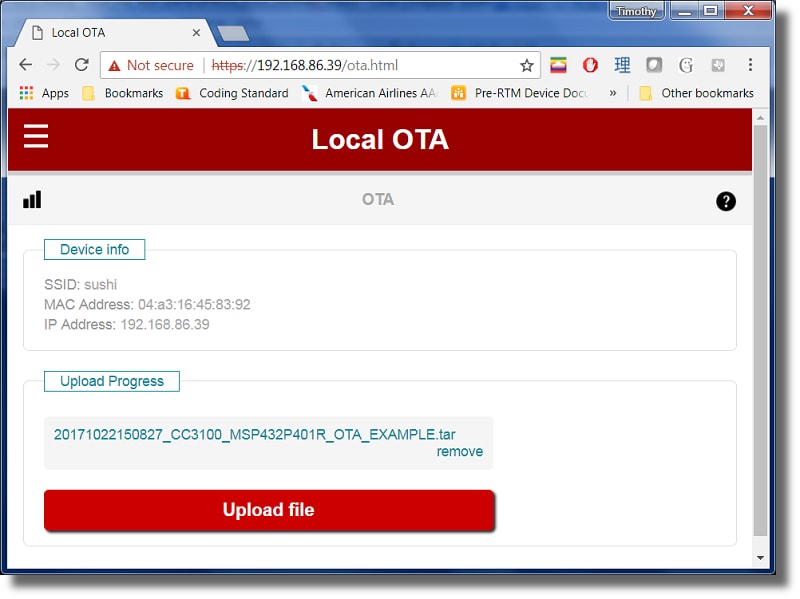Open the Other bookmarks folder

(x=697, y=93)
